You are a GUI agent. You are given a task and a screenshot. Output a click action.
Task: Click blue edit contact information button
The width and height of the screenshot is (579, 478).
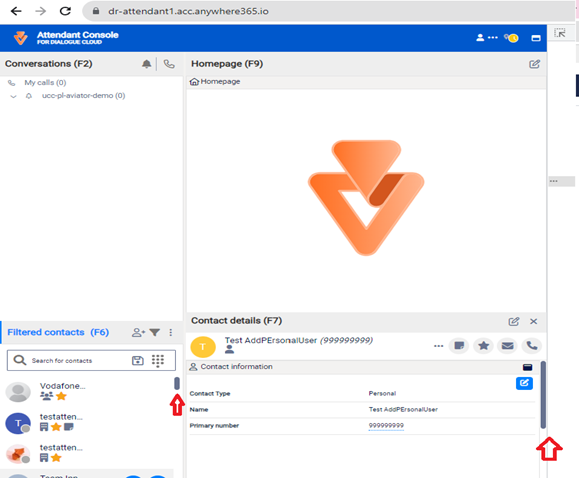click(524, 383)
